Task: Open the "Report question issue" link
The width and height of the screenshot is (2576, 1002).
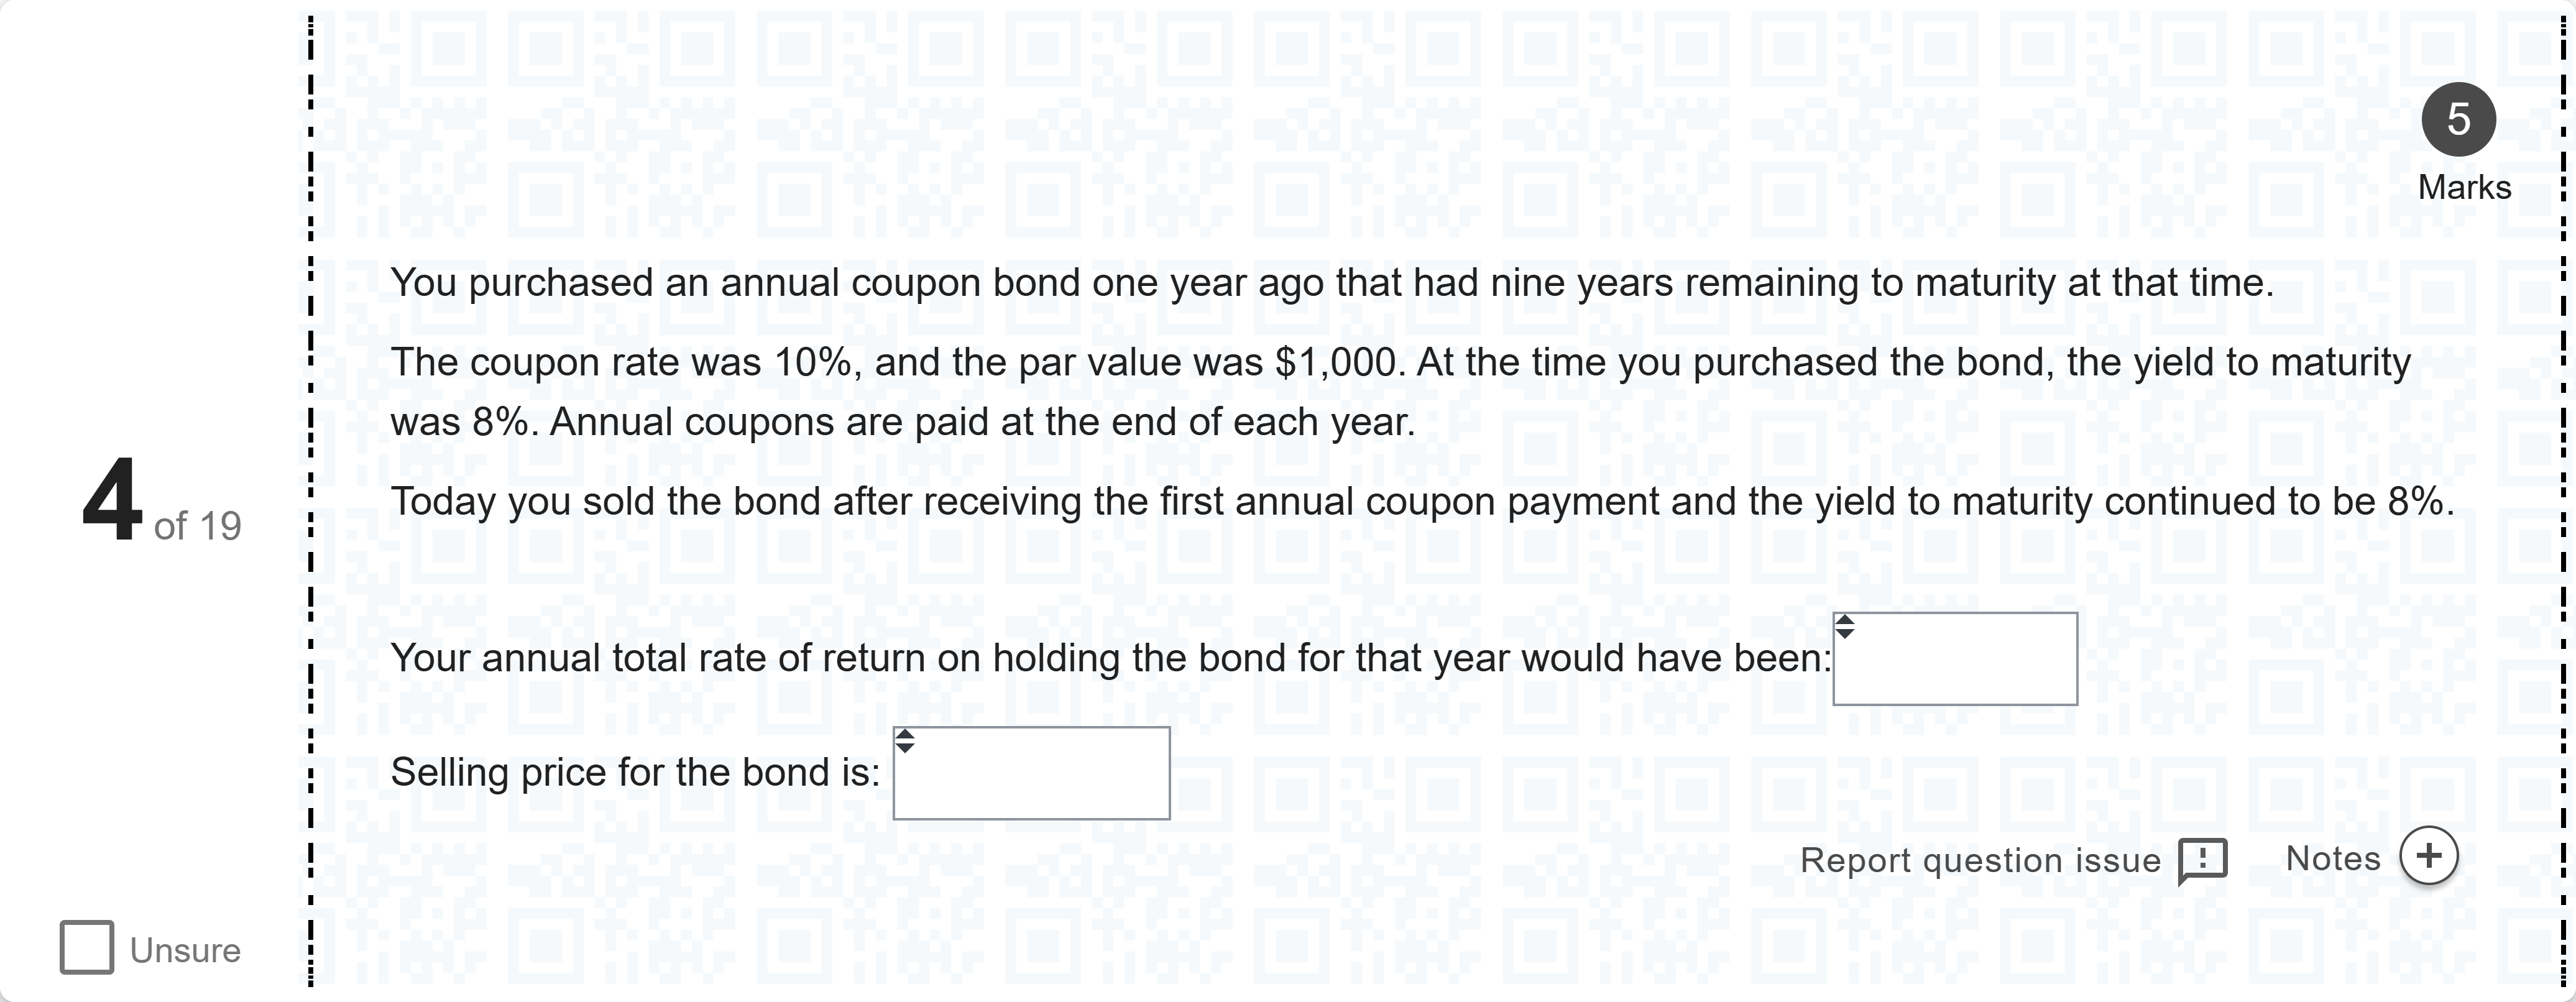Action: 1980,860
